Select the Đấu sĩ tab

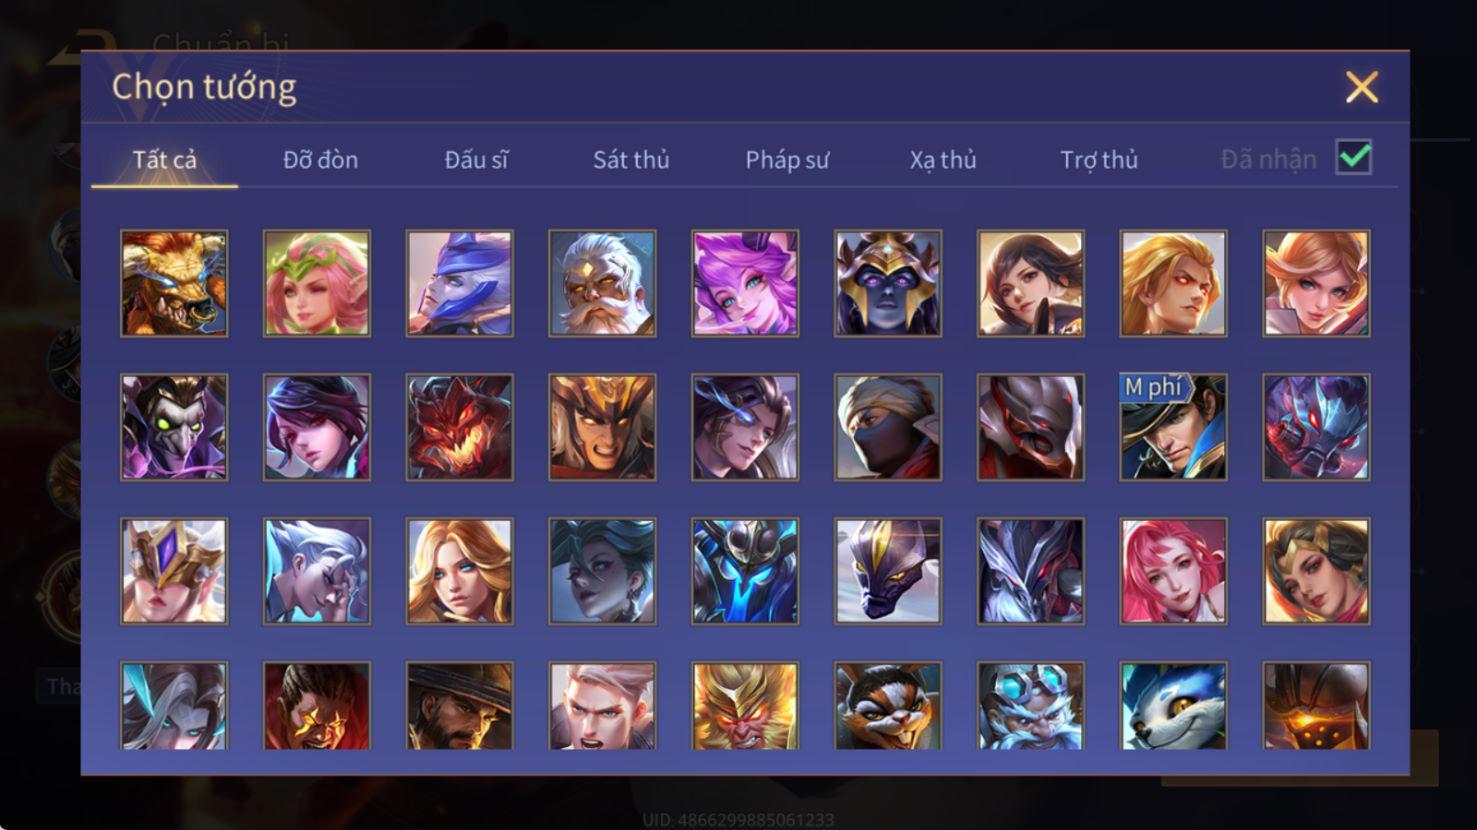click(476, 160)
